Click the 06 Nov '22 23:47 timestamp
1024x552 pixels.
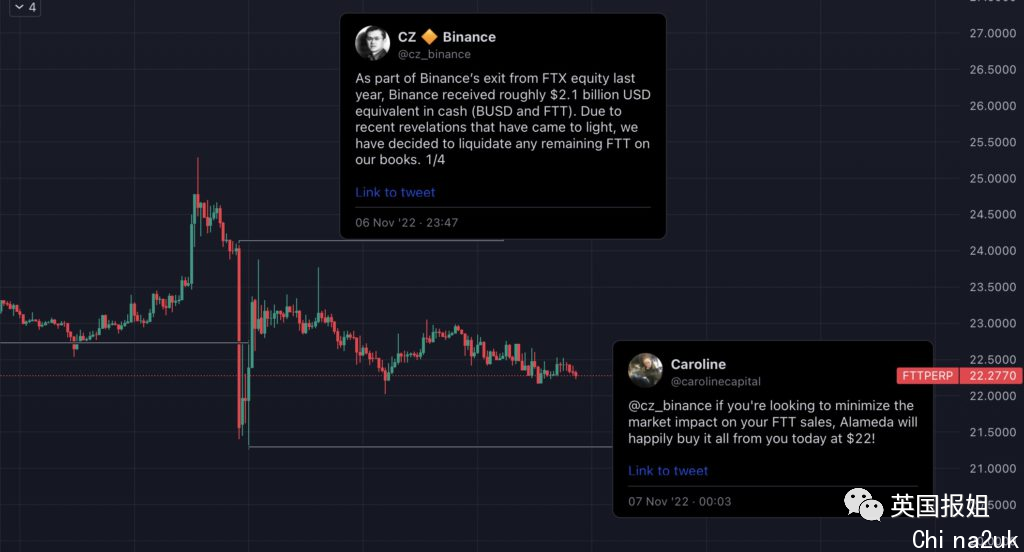coord(407,223)
